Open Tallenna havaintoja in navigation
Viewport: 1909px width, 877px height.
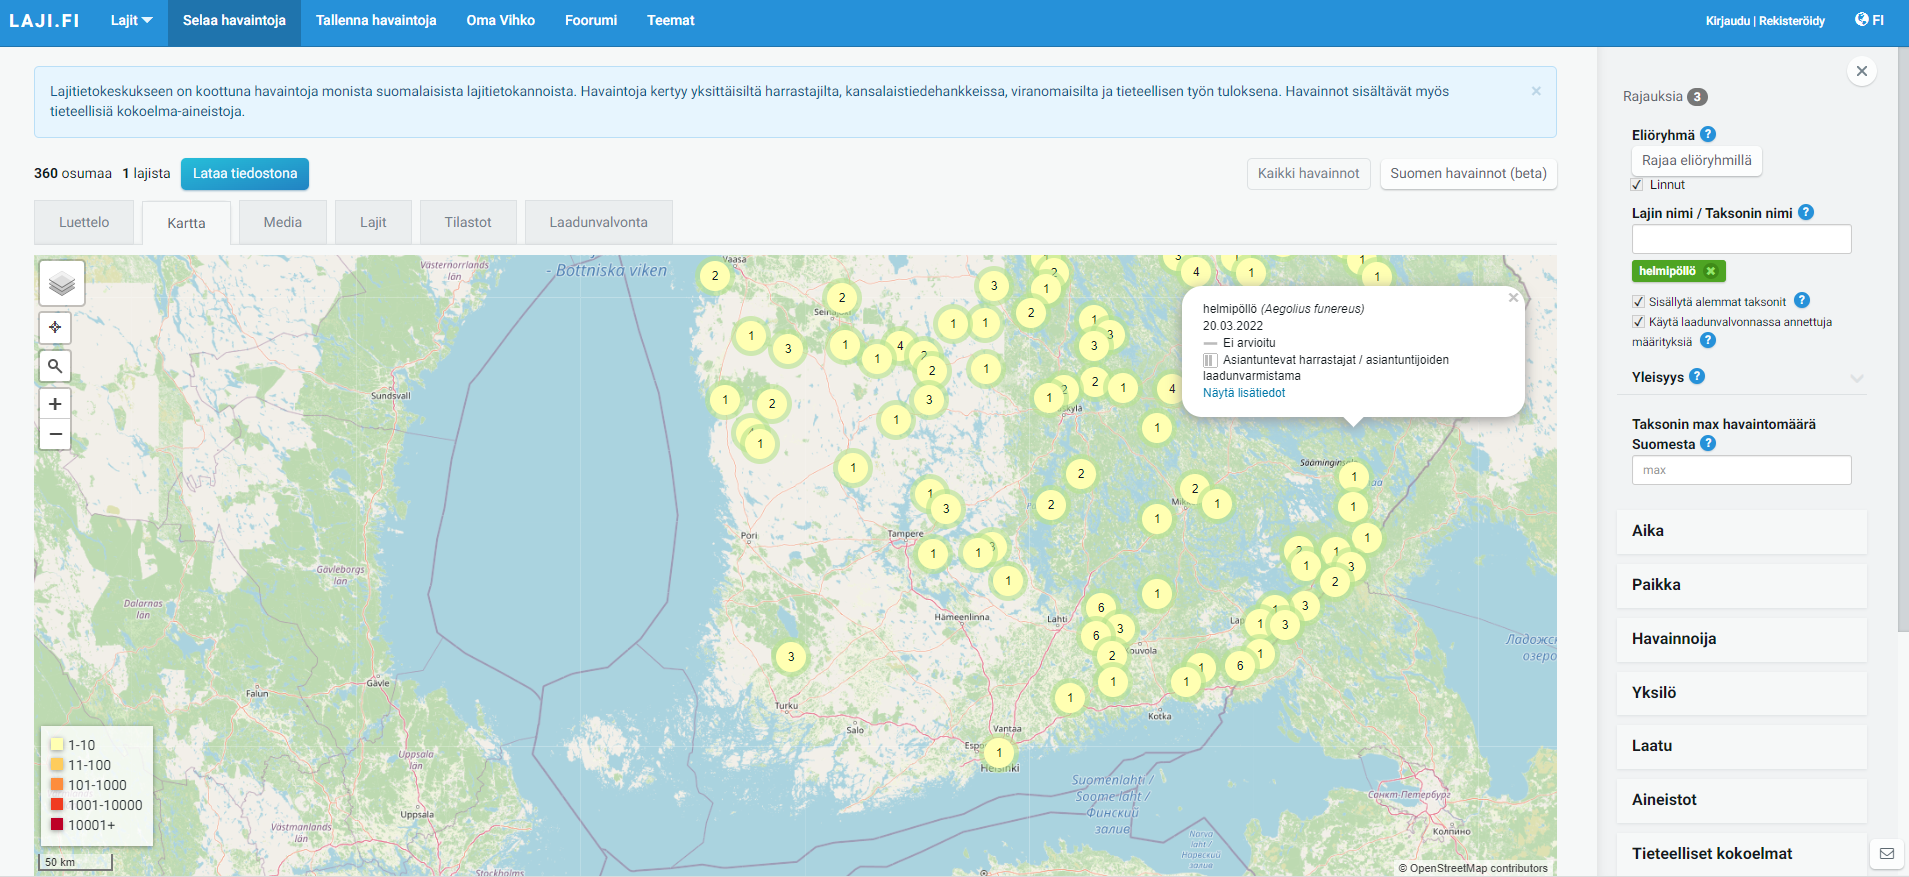[x=376, y=21]
